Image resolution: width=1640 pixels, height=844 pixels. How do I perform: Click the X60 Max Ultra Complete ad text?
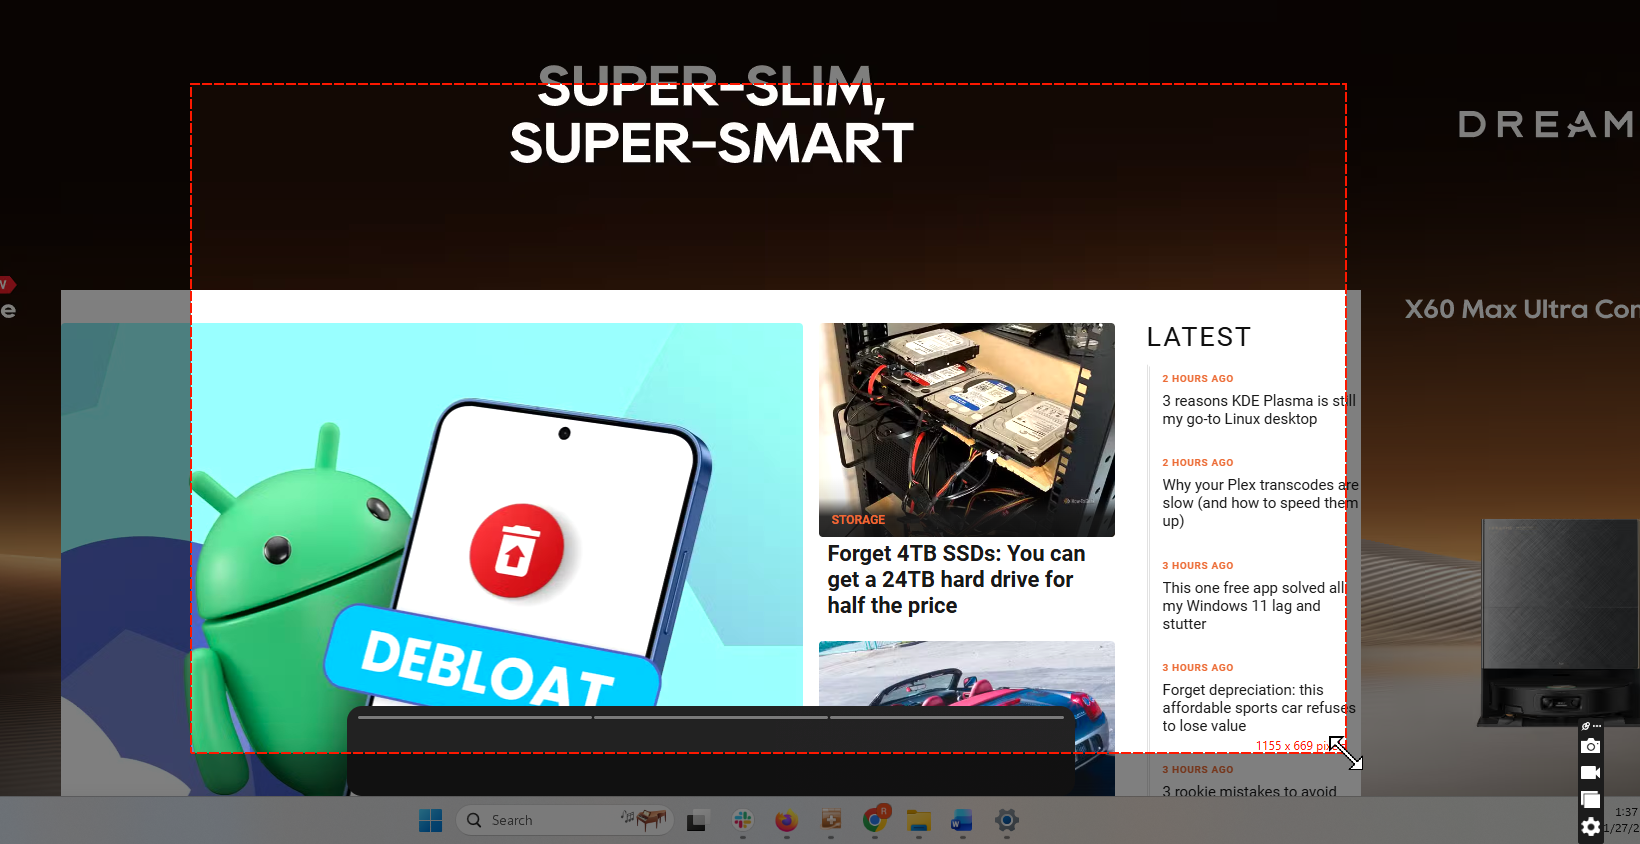[x=1521, y=309]
